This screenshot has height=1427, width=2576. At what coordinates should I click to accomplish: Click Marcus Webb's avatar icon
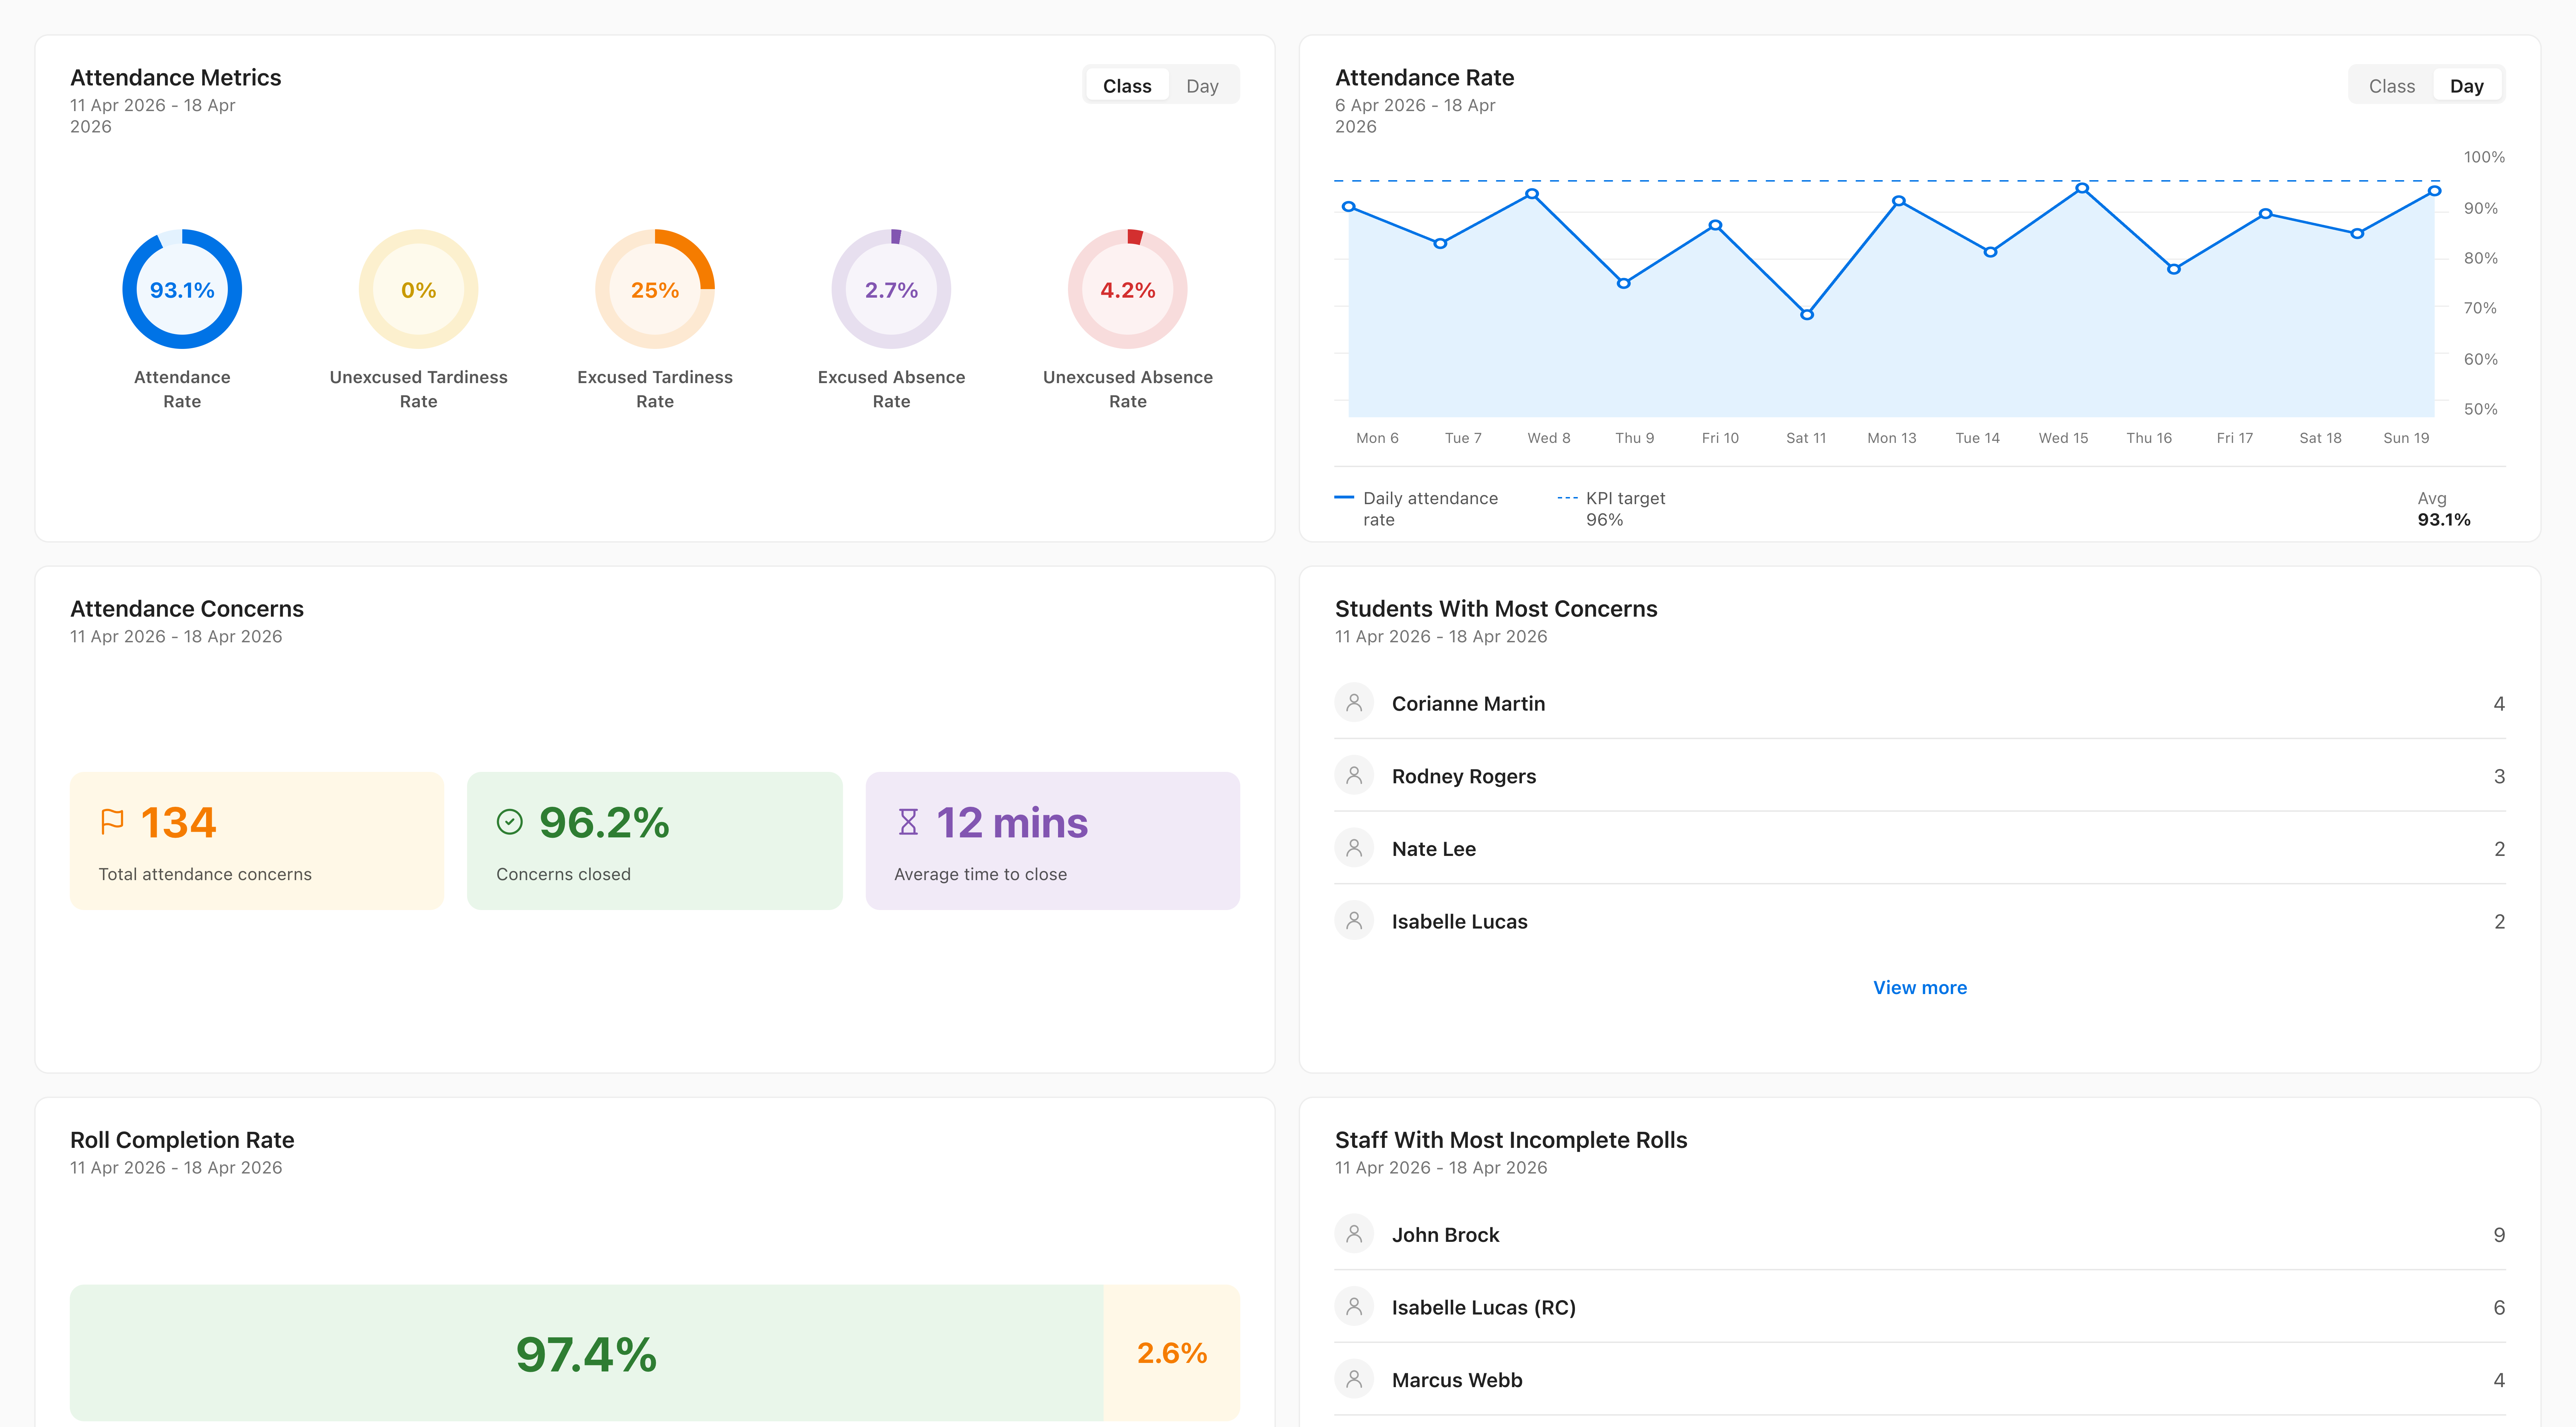pyautogui.click(x=1354, y=1379)
